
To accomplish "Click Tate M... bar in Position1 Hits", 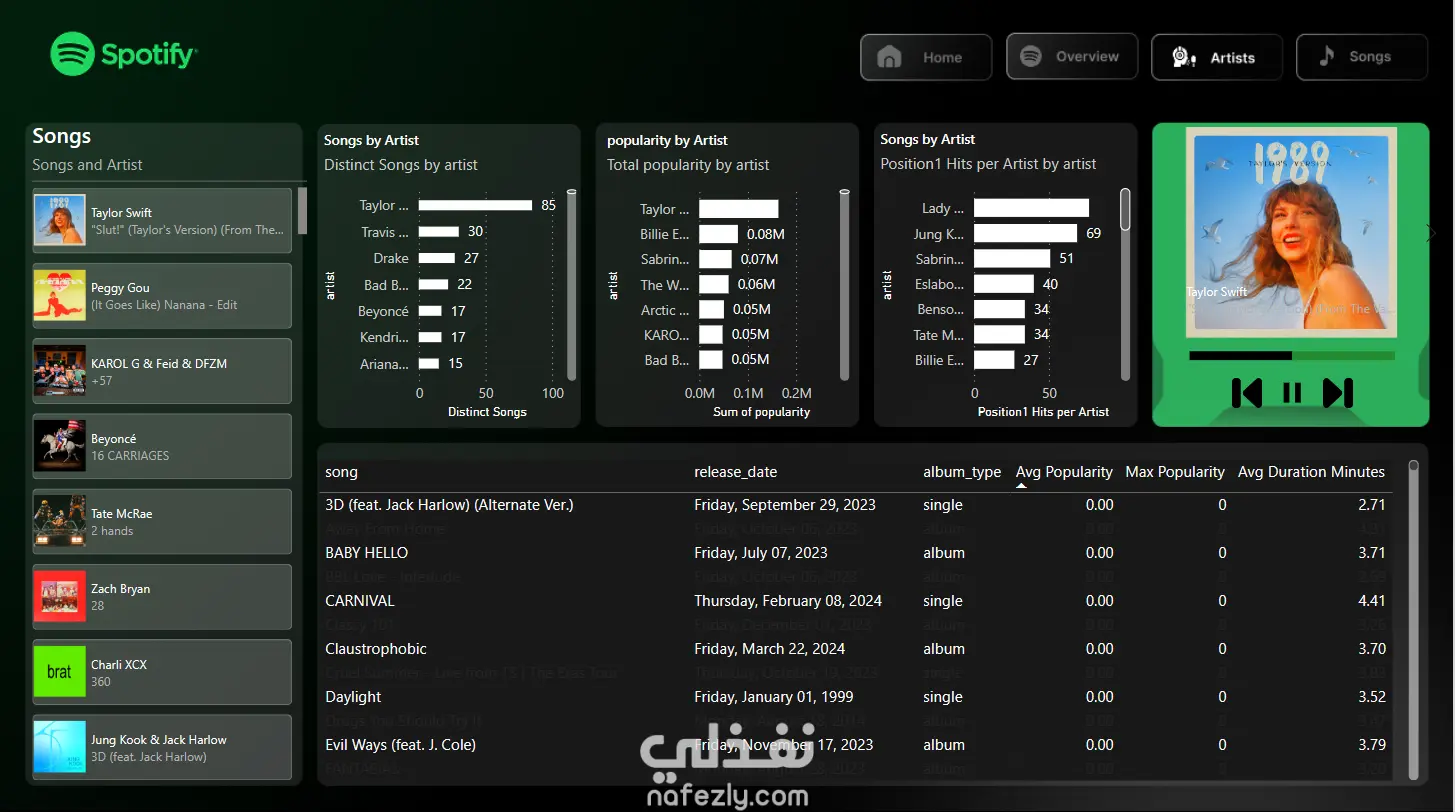I will [x=999, y=335].
